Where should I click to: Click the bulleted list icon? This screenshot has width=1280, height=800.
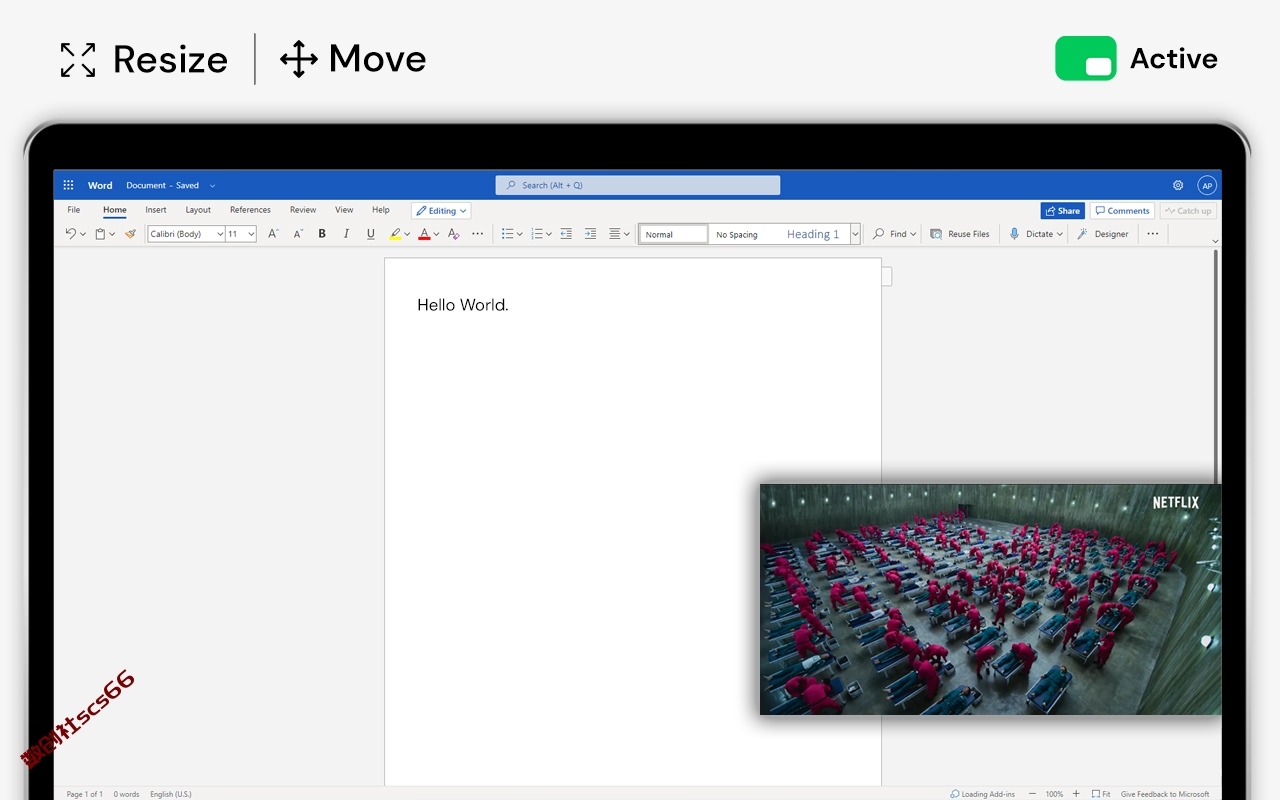[x=507, y=234]
